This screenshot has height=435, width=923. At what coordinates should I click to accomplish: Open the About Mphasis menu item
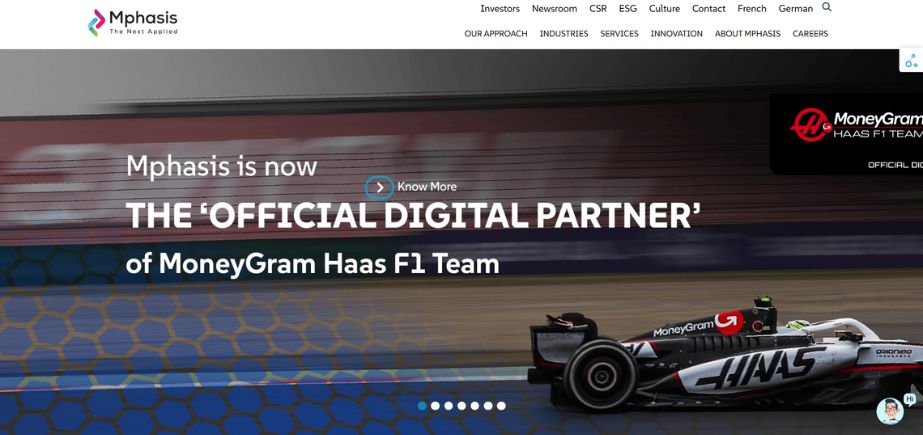(748, 34)
